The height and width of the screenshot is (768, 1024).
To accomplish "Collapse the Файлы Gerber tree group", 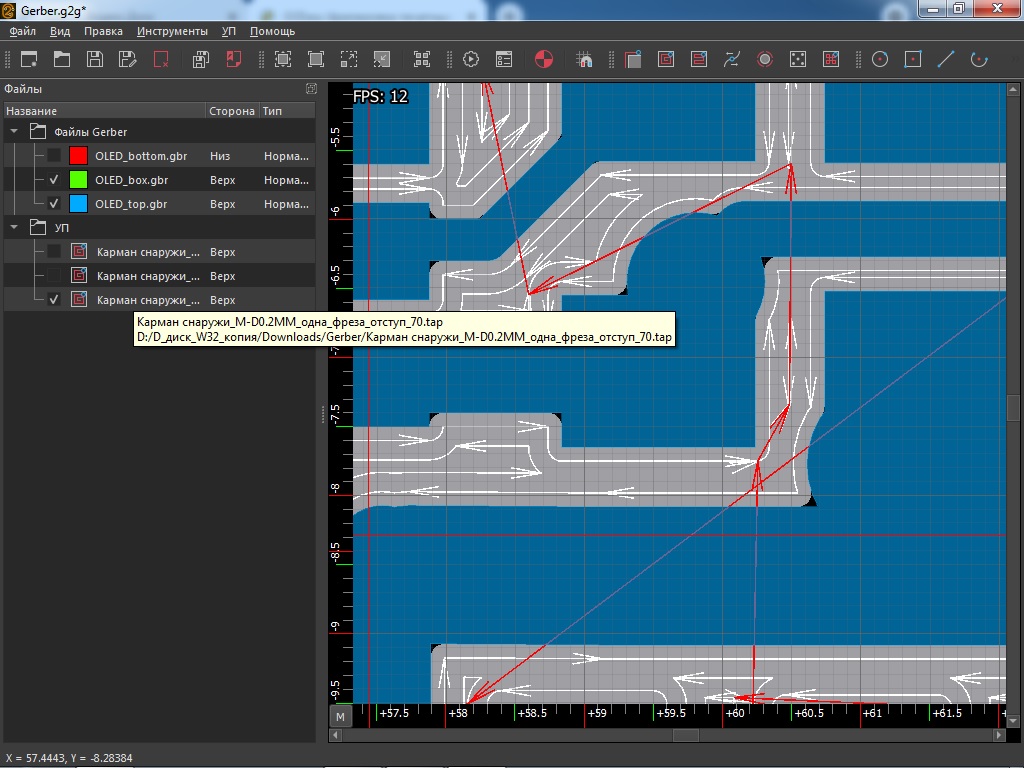I will point(14,132).
